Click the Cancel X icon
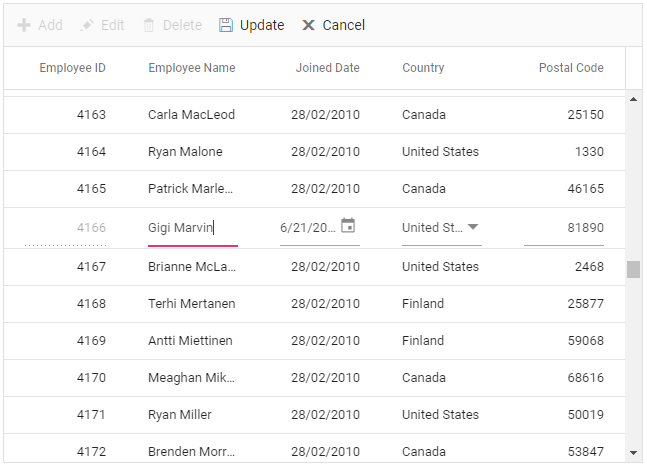 point(309,25)
